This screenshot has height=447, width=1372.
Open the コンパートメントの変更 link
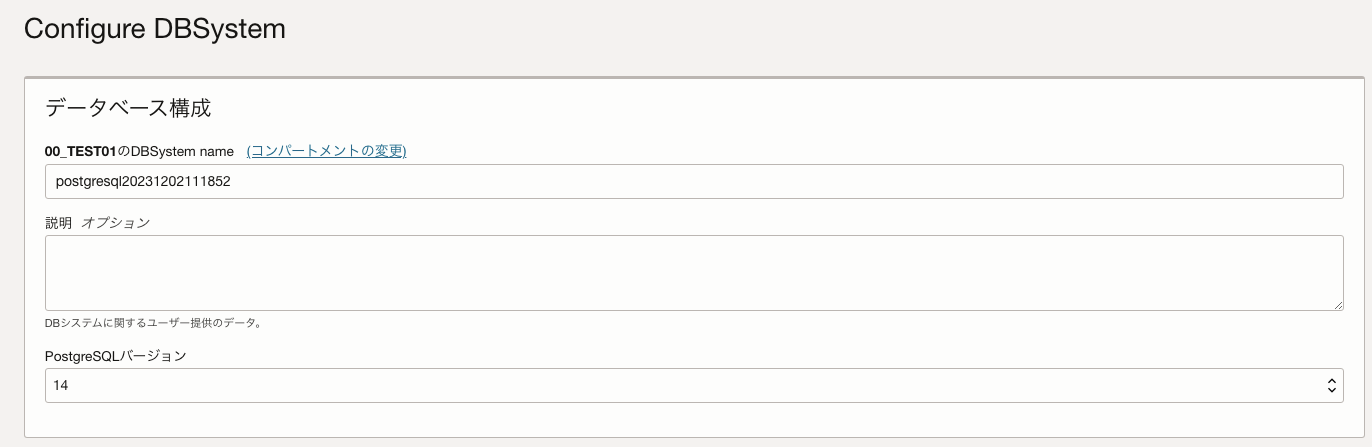[x=326, y=151]
